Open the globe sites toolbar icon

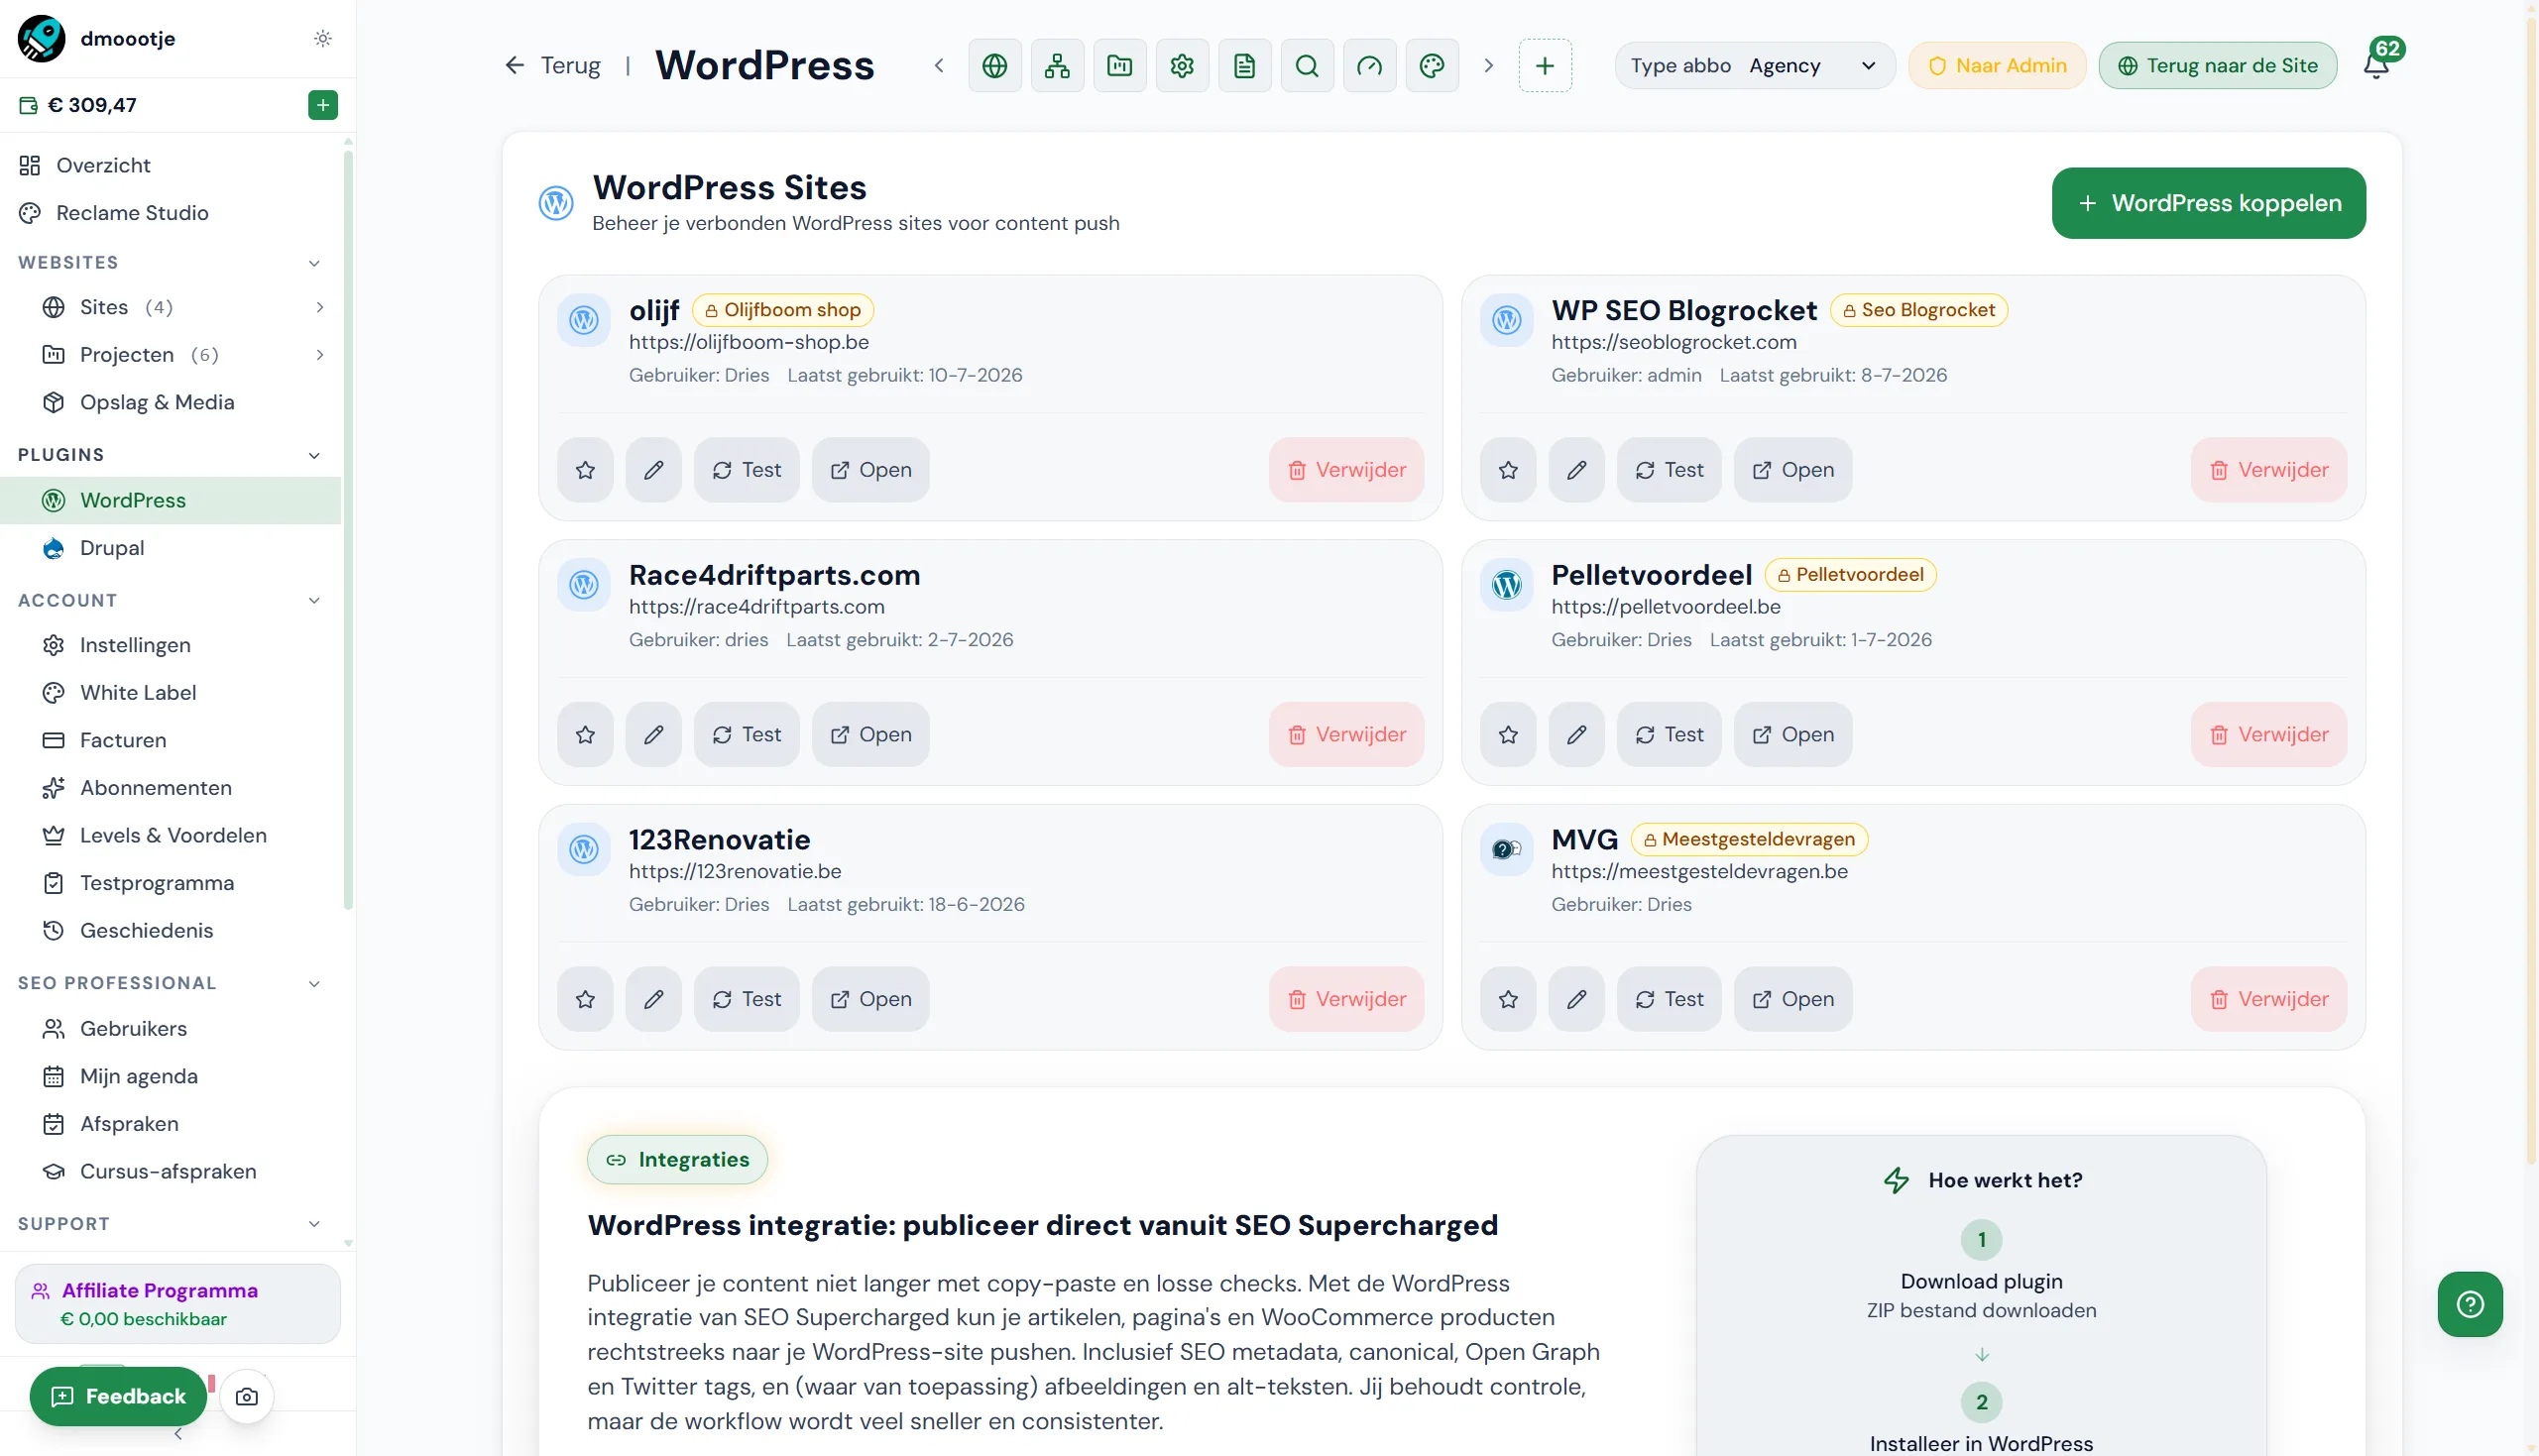click(994, 66)
